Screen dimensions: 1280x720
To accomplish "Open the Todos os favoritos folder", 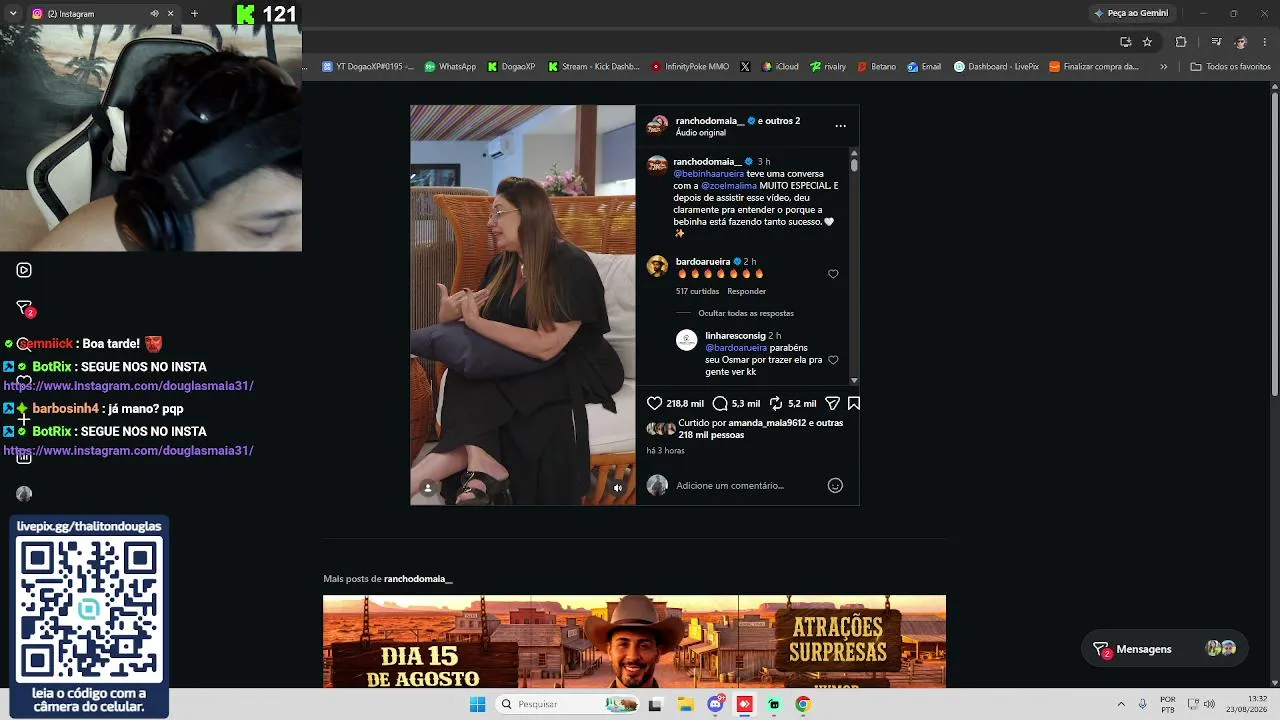I will (1230, 67).
